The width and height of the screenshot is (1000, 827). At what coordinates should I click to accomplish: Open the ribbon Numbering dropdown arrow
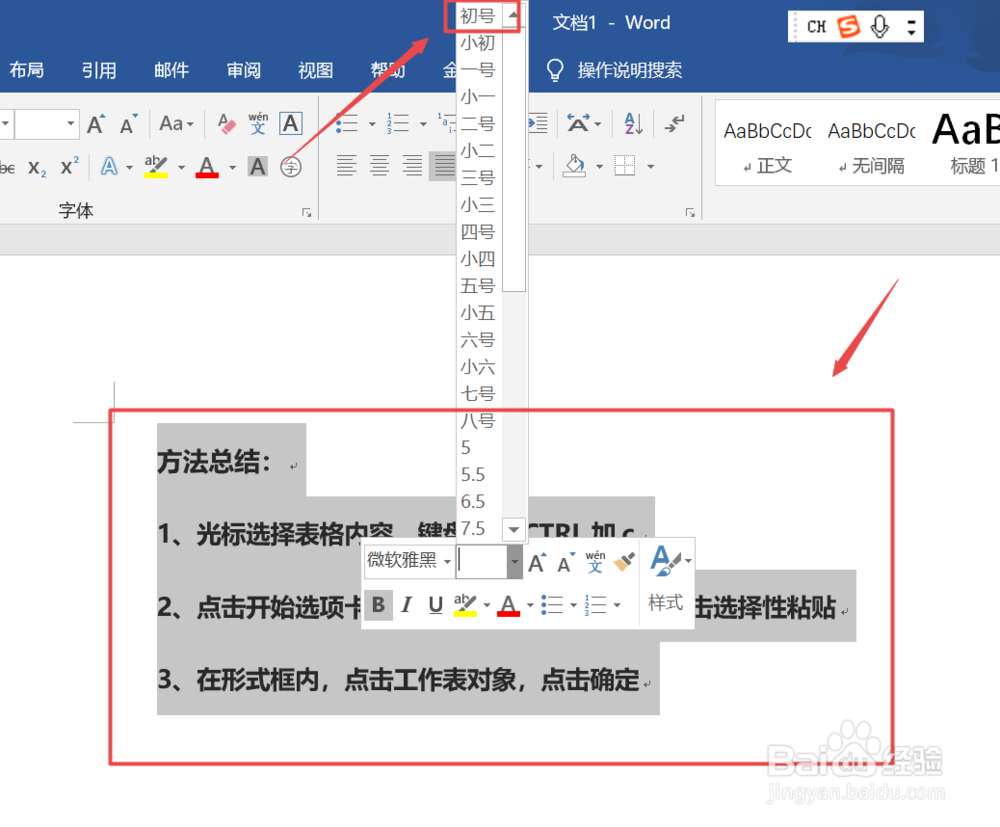click(x=423, y=124)
